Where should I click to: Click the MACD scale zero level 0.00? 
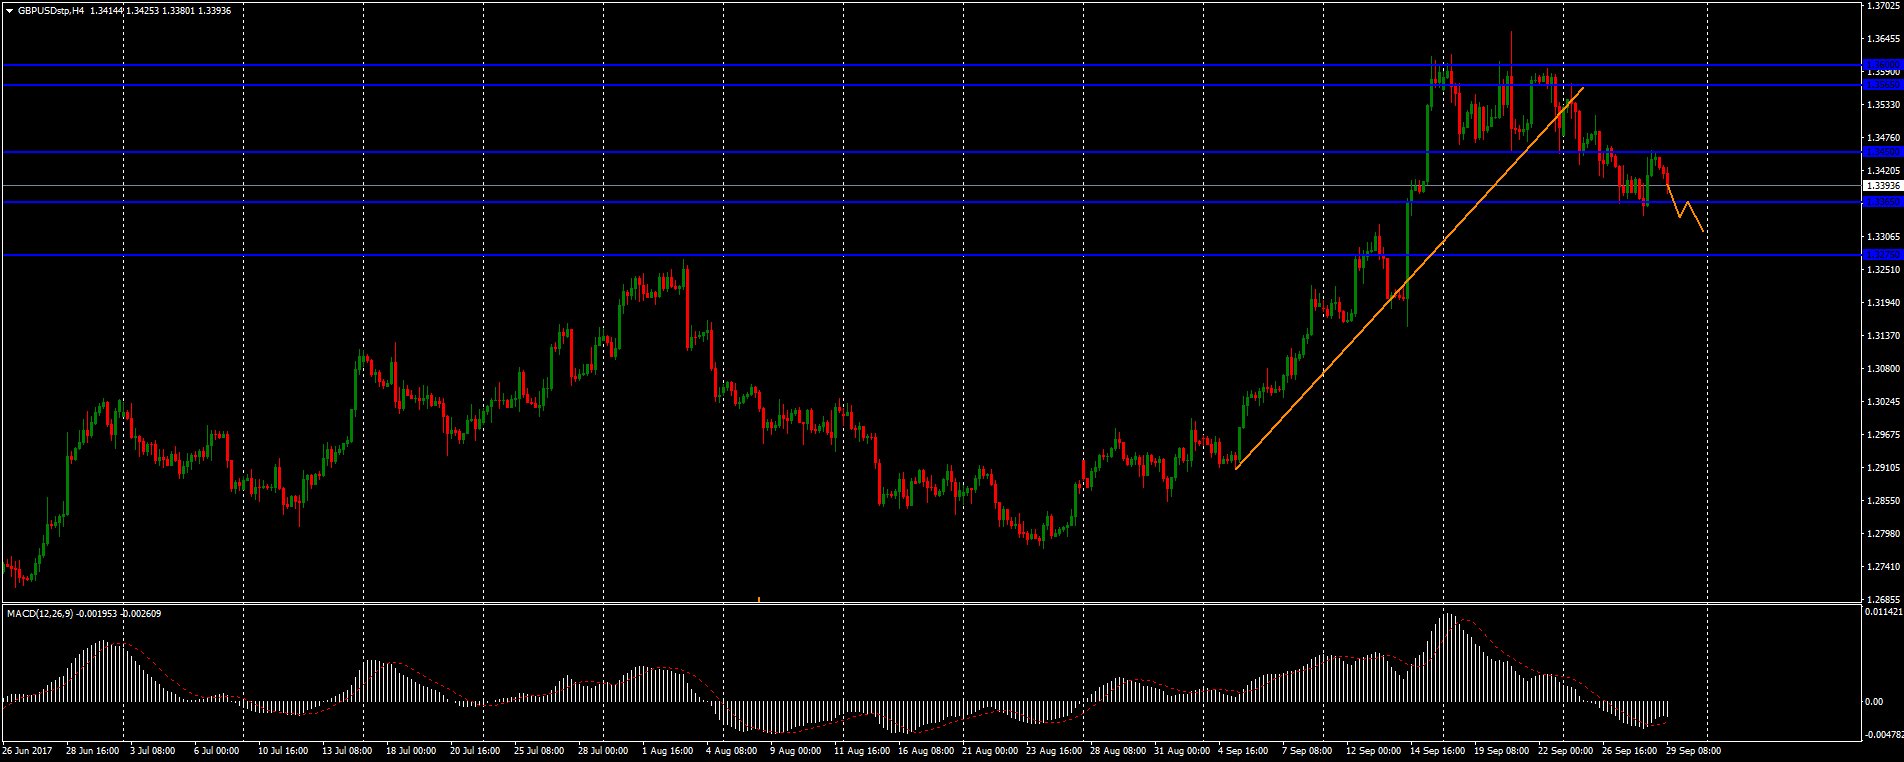(x=1875, y=701)
